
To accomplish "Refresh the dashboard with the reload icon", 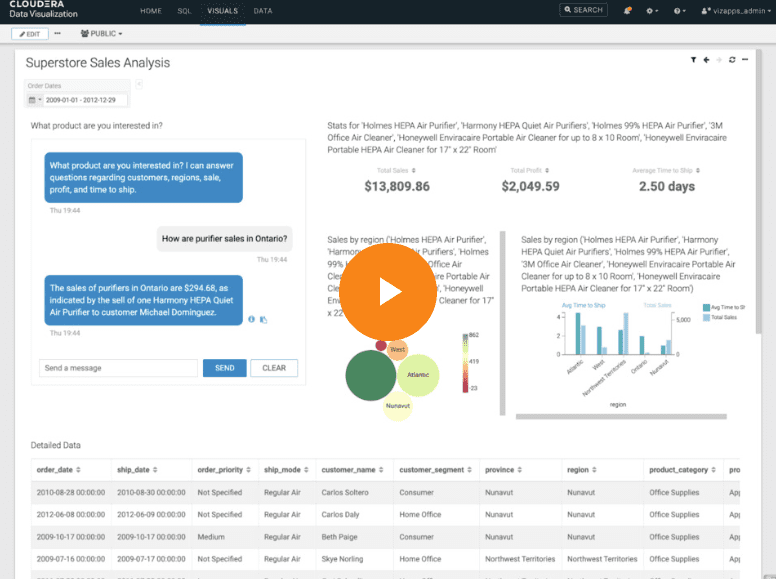I will (732, 60).
